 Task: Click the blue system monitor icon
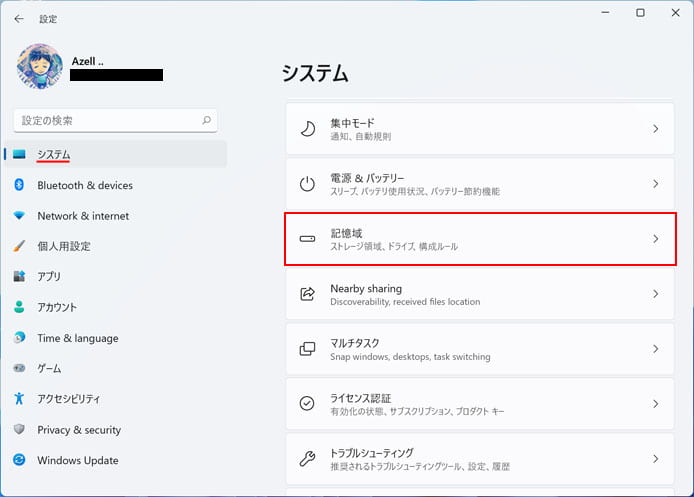point(19,154)
